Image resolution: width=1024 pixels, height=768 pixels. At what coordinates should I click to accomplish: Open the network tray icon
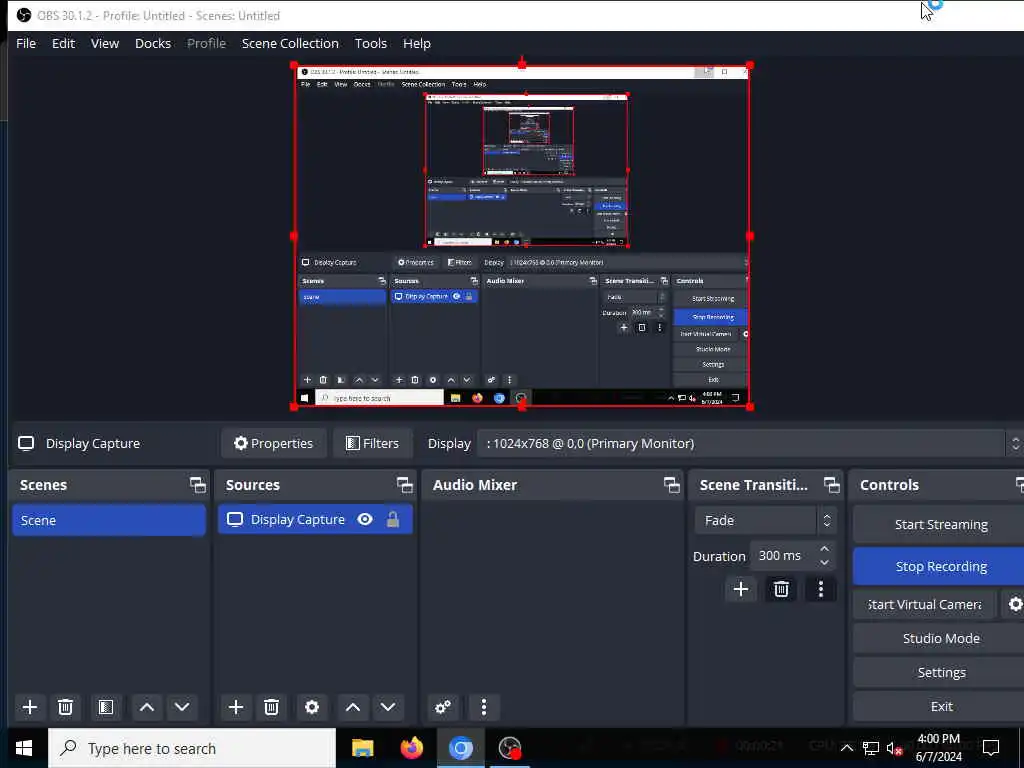coord(870,748)
